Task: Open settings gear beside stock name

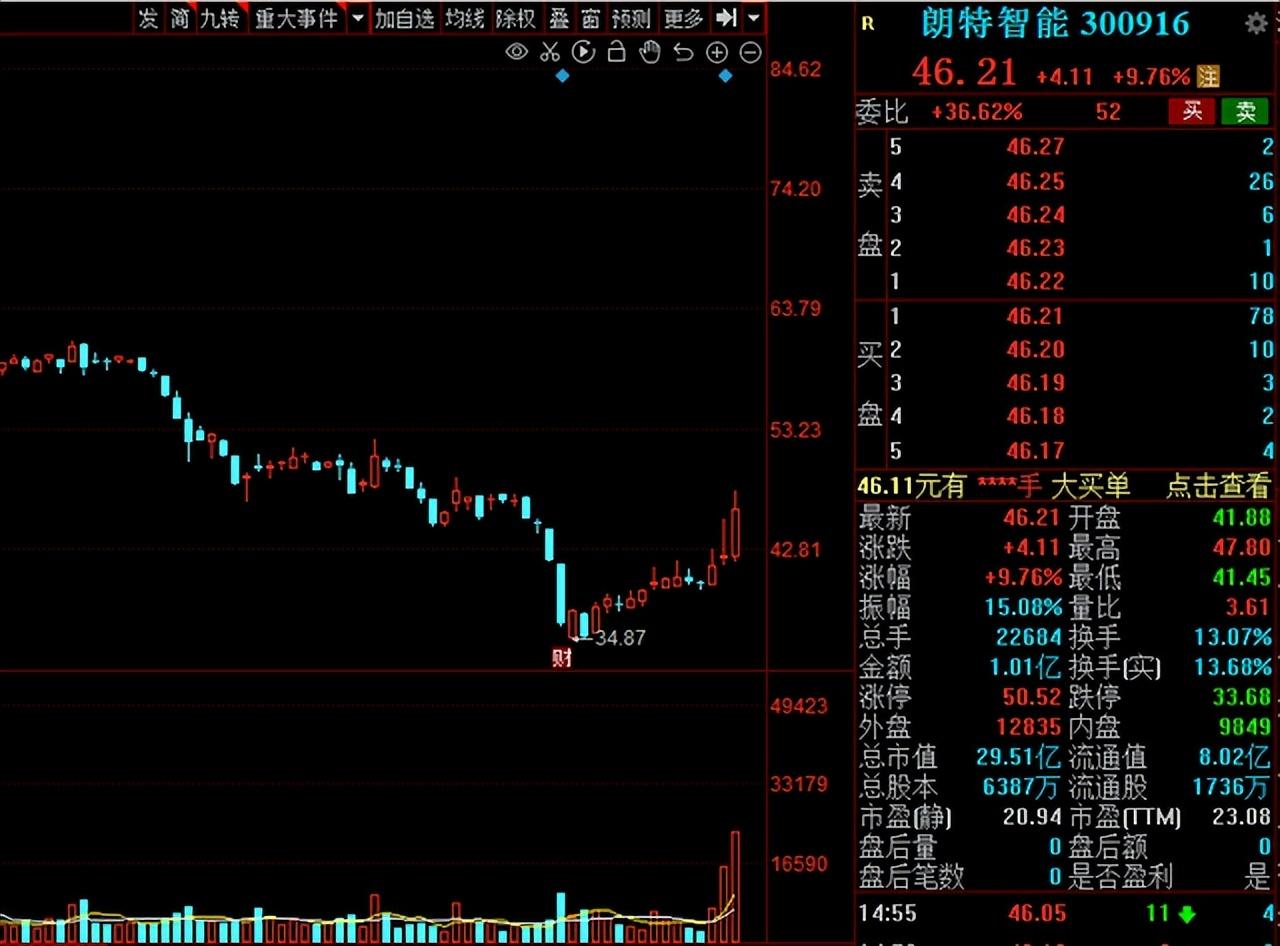Action: tap(1256, 24)
